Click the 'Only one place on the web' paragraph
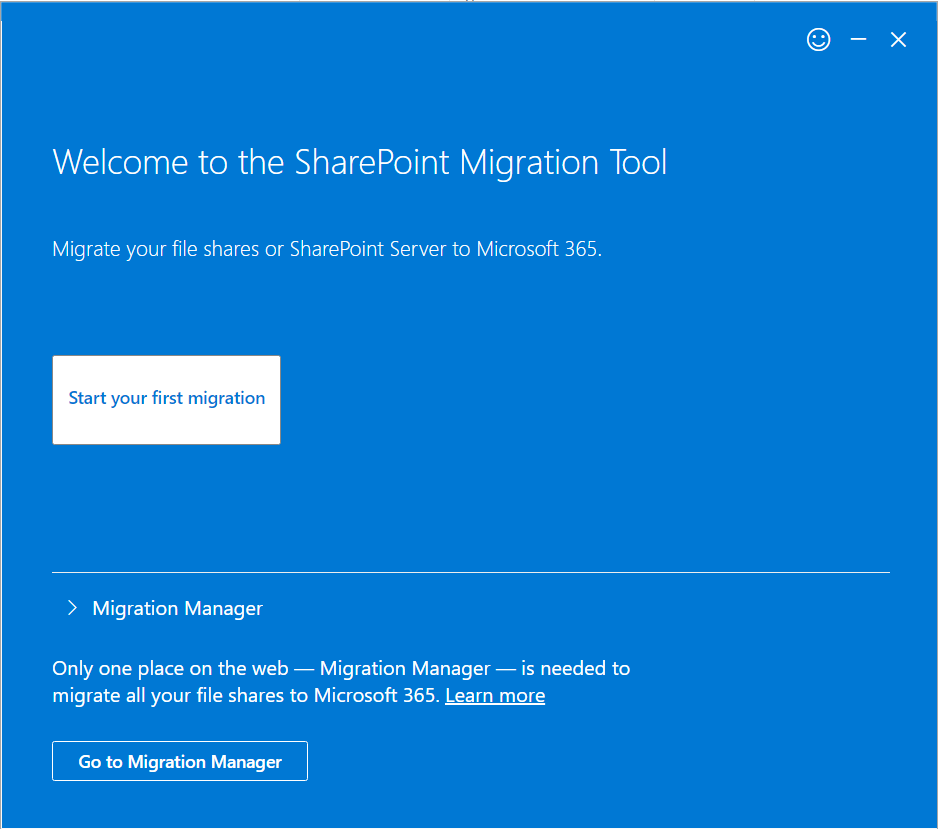Viewport: 938px width, 829px height. [340, 668]
